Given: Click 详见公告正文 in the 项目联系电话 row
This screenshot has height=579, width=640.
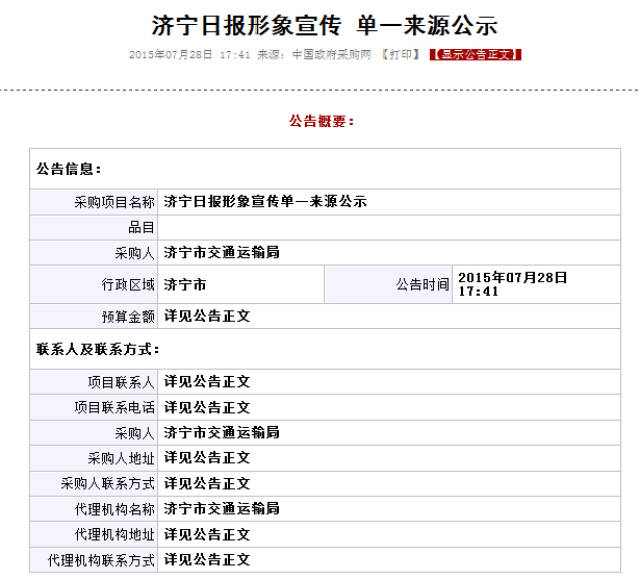Looking at the screenshot, I should click(207, 407).
